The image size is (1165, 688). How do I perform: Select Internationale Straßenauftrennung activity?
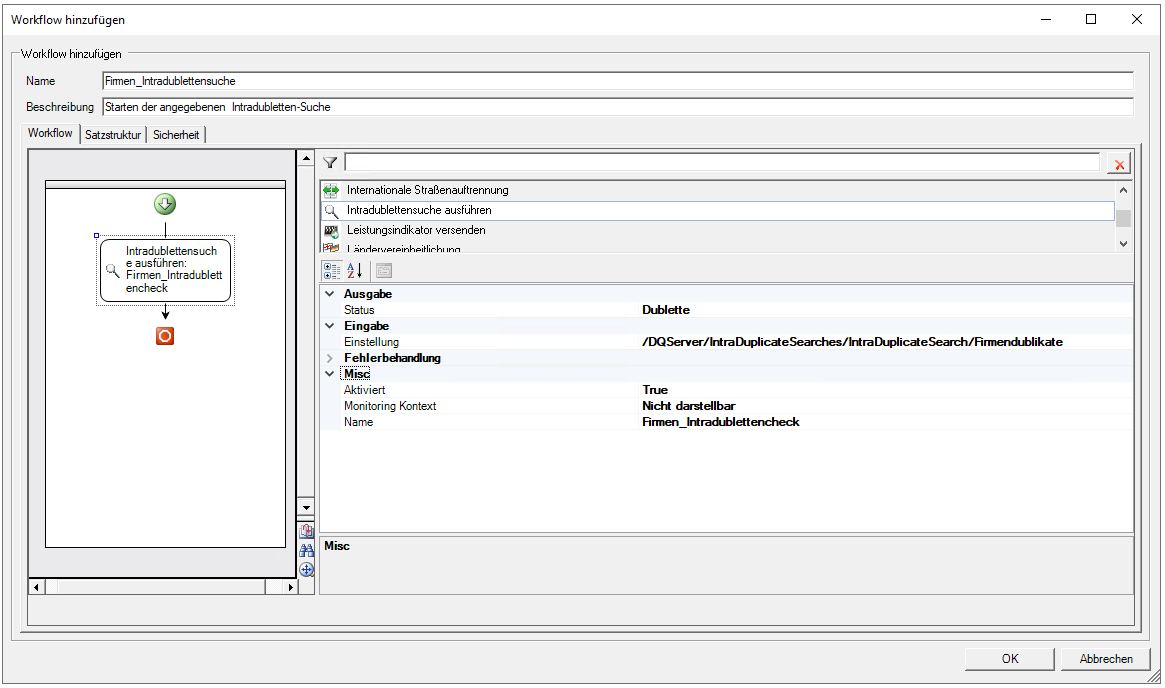coord(427,190)
